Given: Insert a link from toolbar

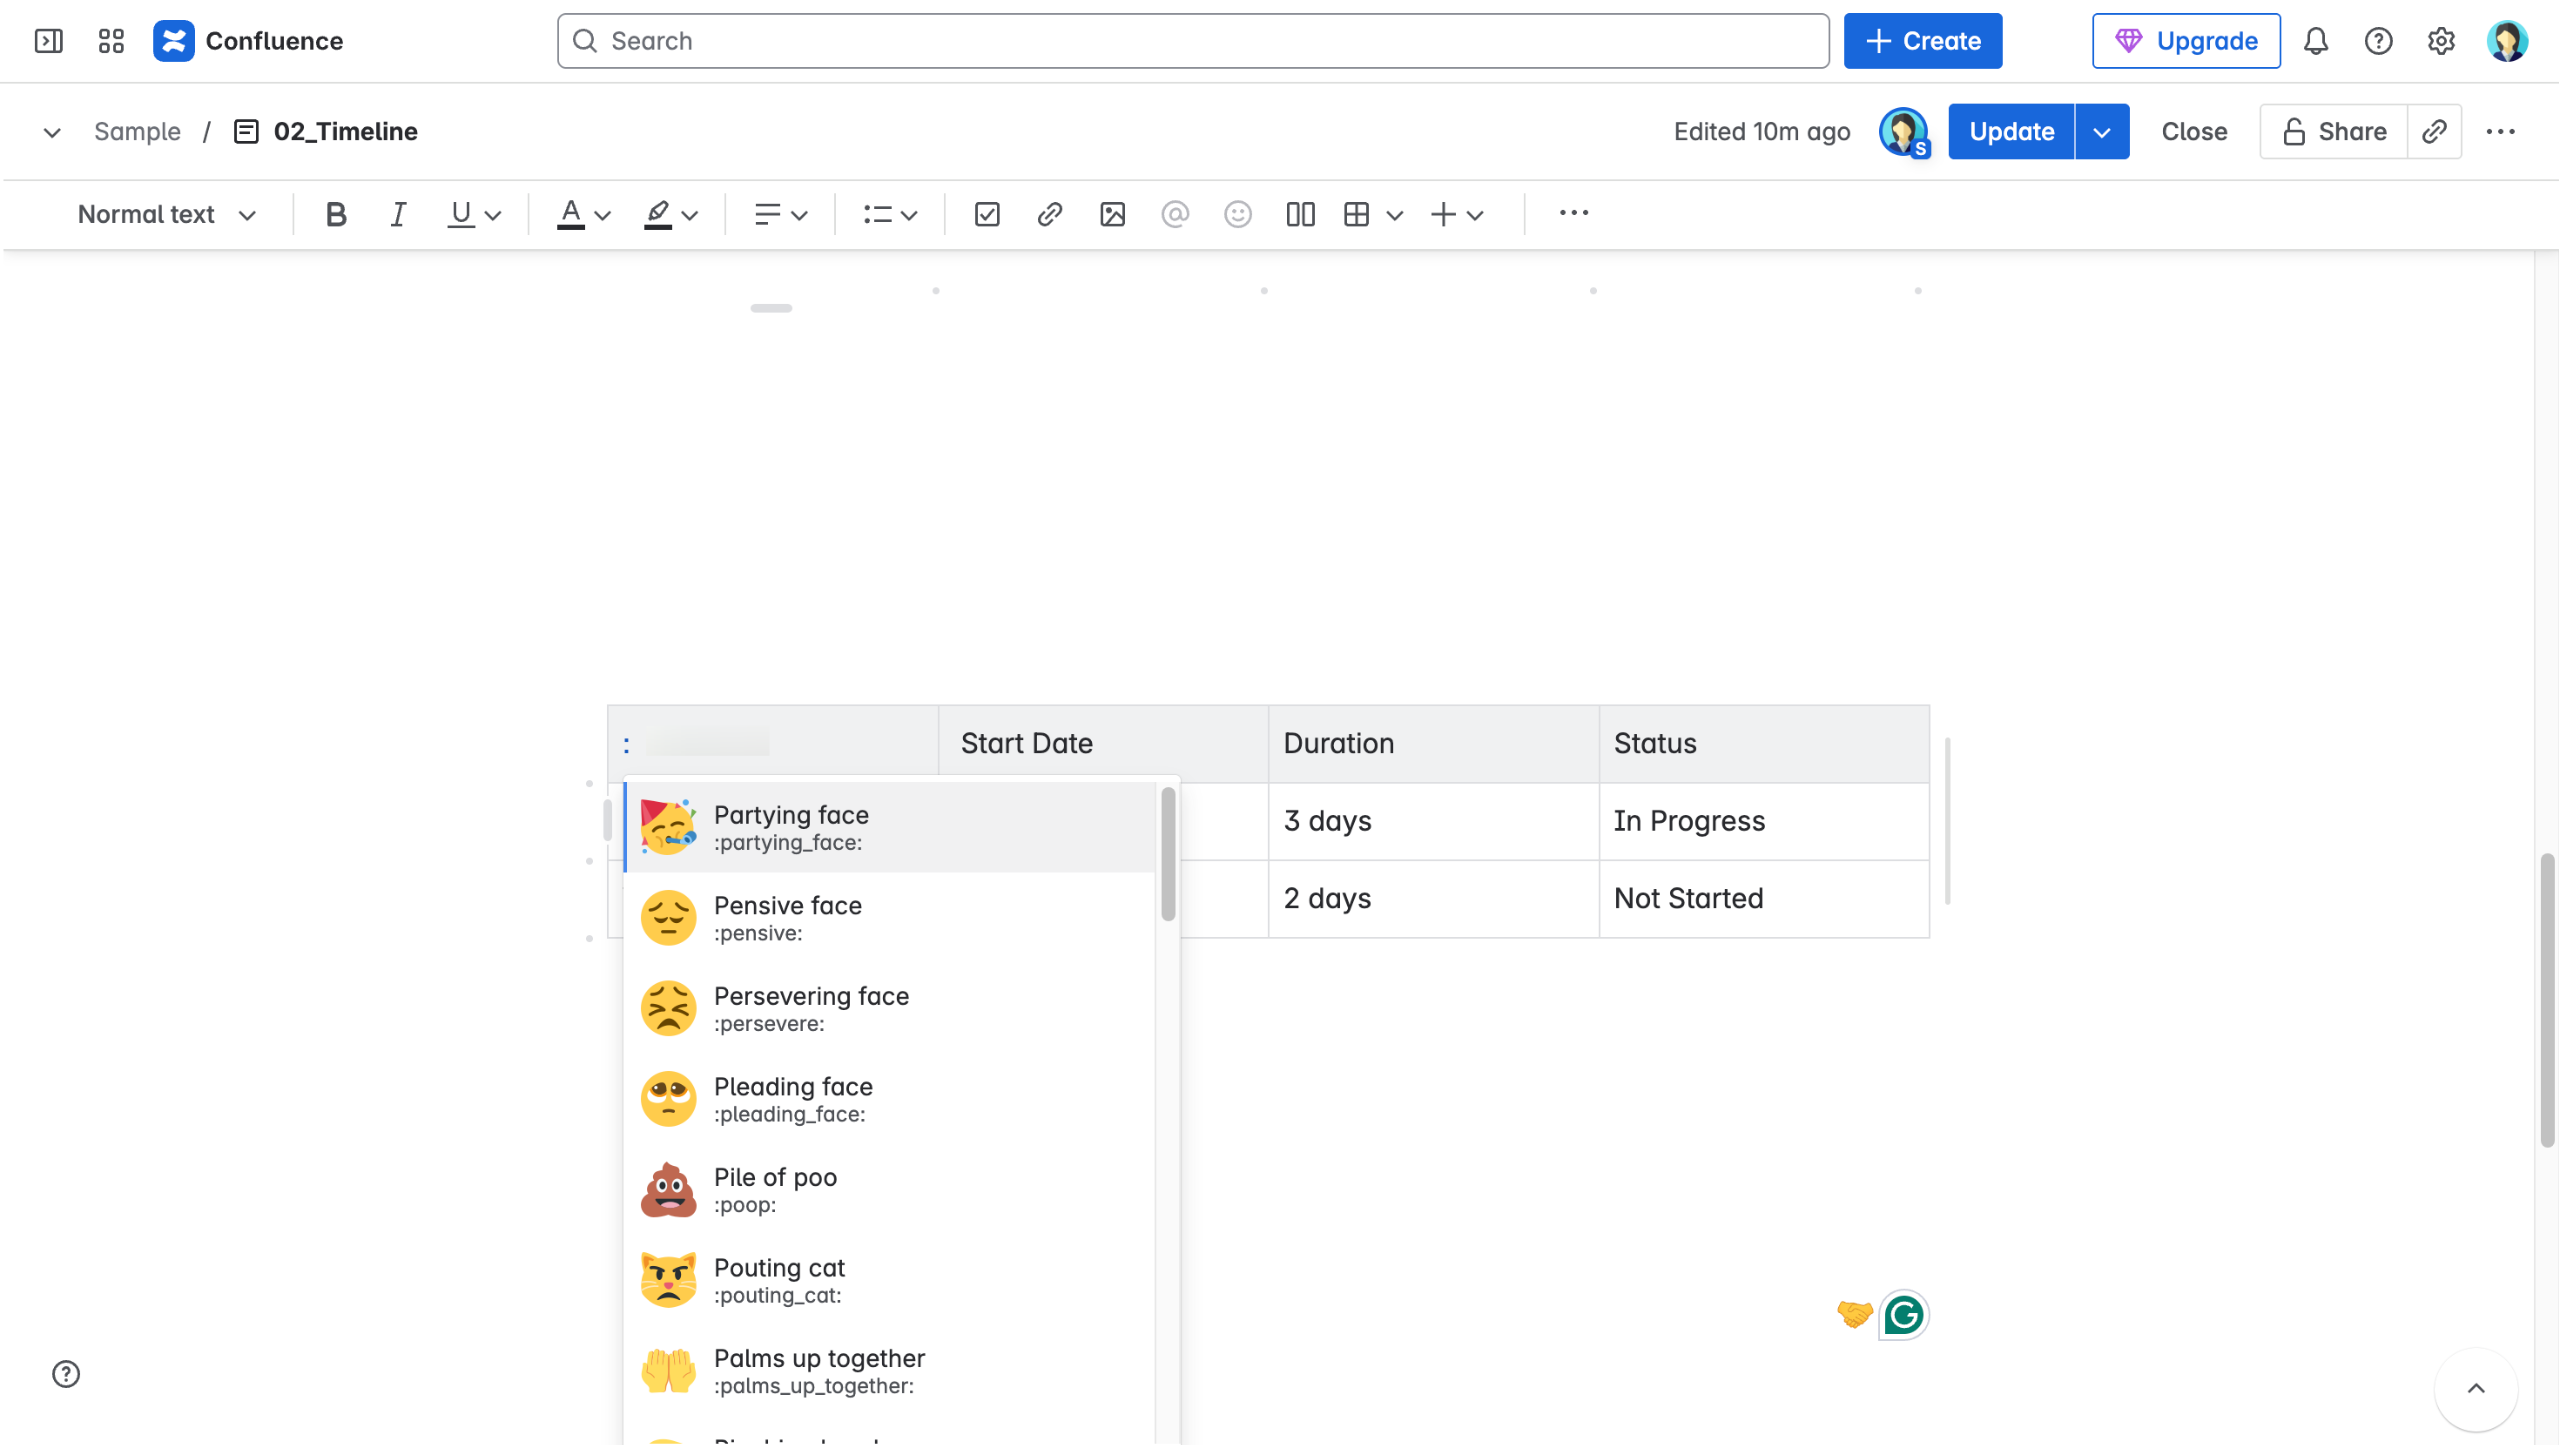Looking at the screenshot, I should (1049, 214).
